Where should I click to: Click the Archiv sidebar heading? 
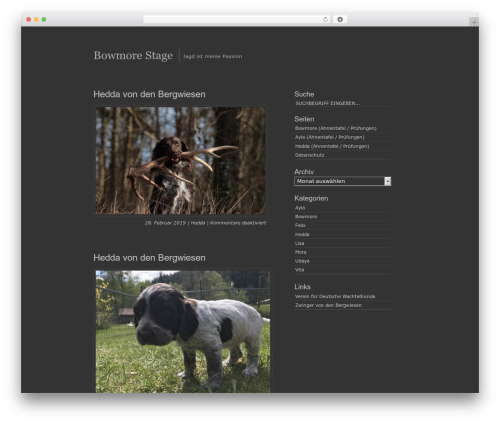[x=304, y=172]
